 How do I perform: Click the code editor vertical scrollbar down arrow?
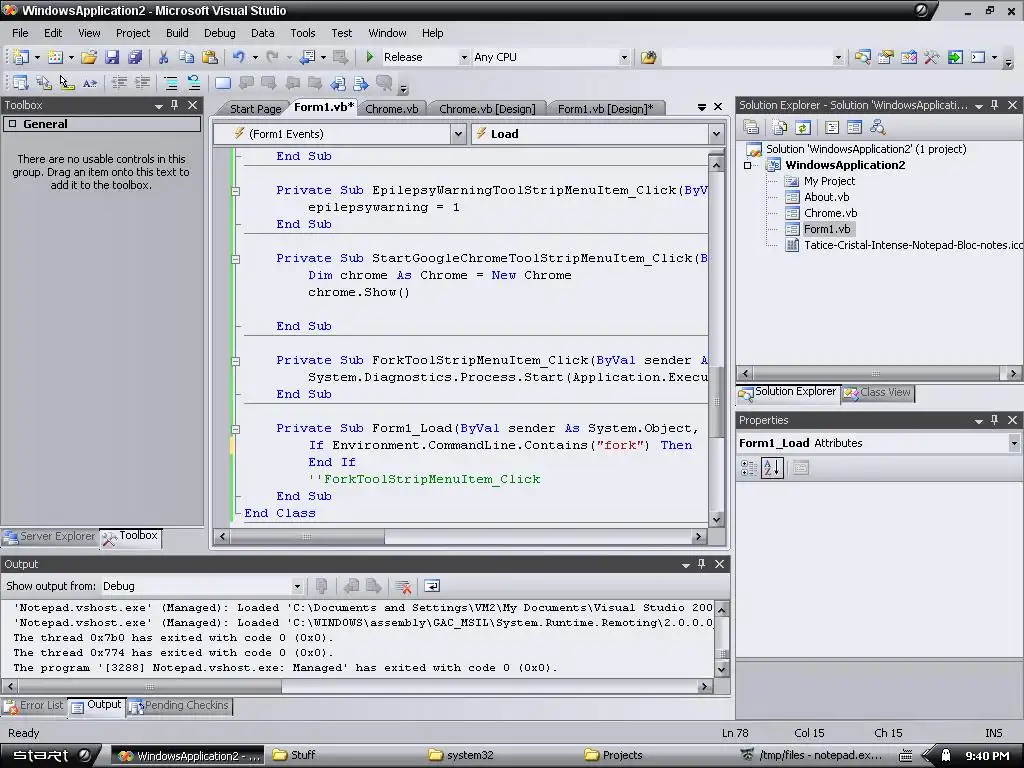click(x=716, y=520)
